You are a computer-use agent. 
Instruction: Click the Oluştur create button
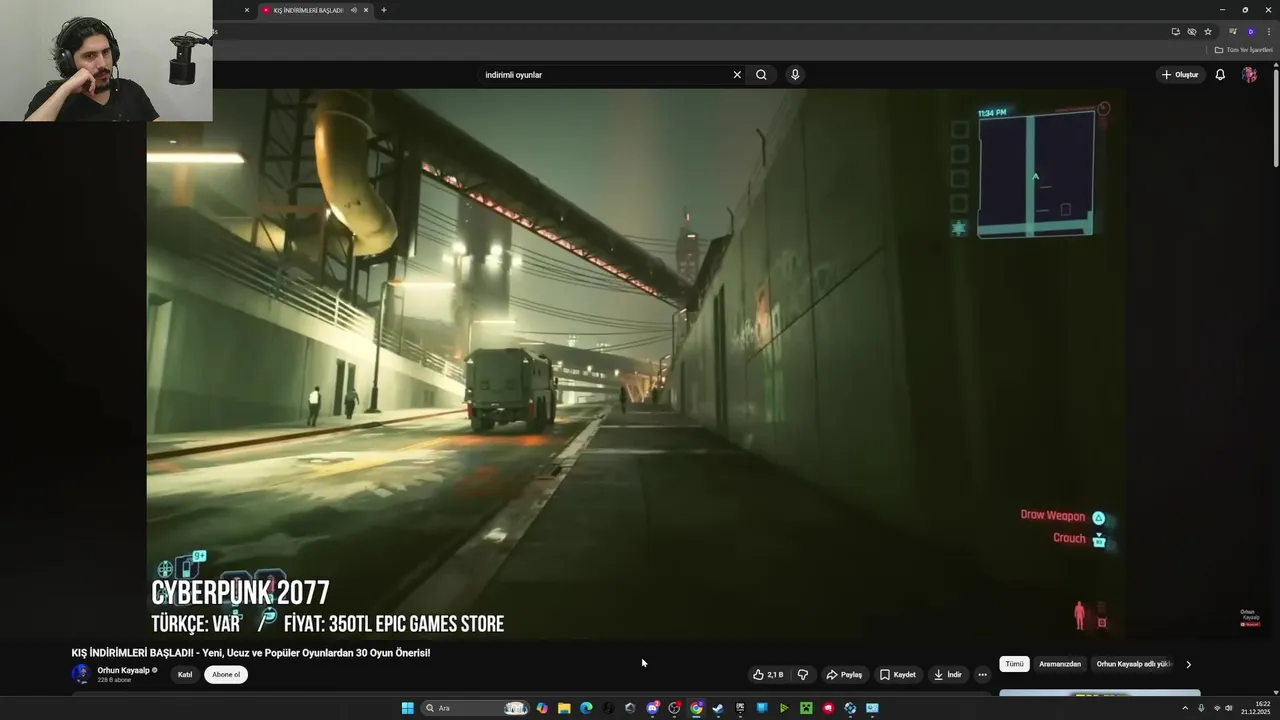coord(1180,75)
